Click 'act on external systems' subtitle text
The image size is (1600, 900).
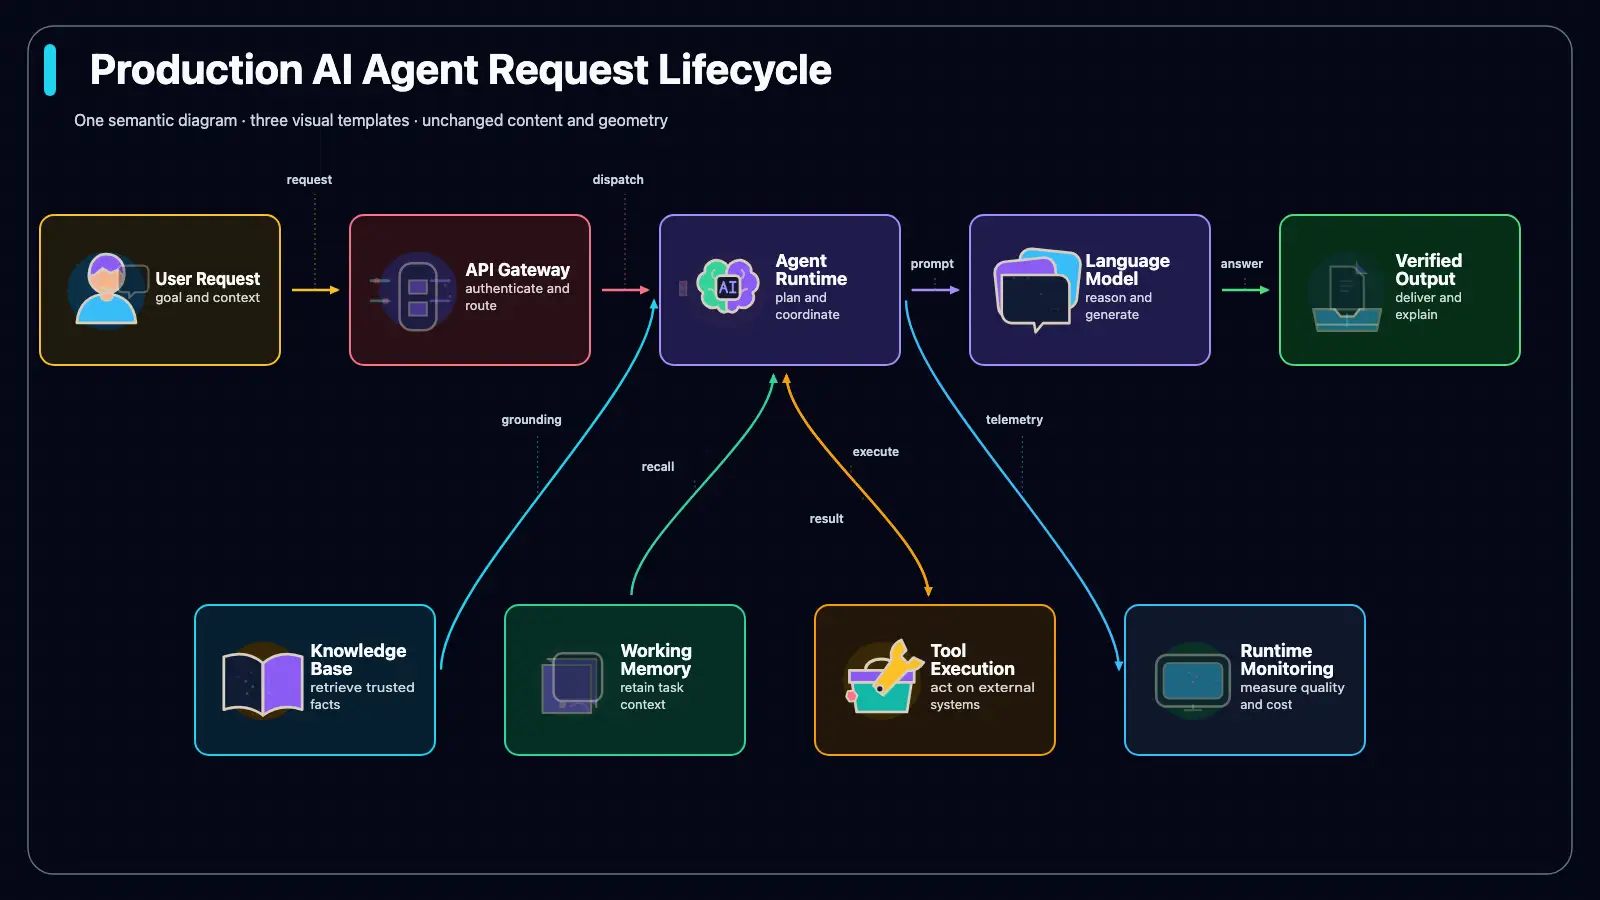[982, 696]
